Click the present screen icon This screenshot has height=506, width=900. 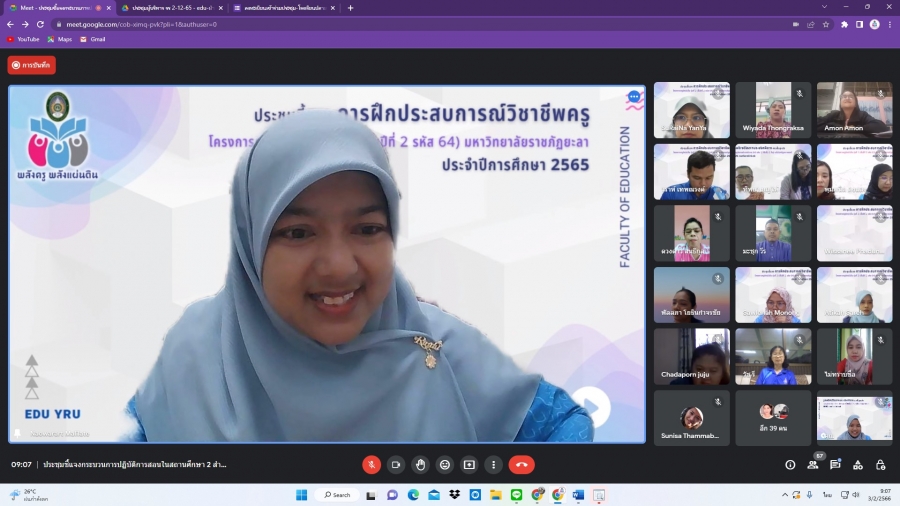pos(469,465)
